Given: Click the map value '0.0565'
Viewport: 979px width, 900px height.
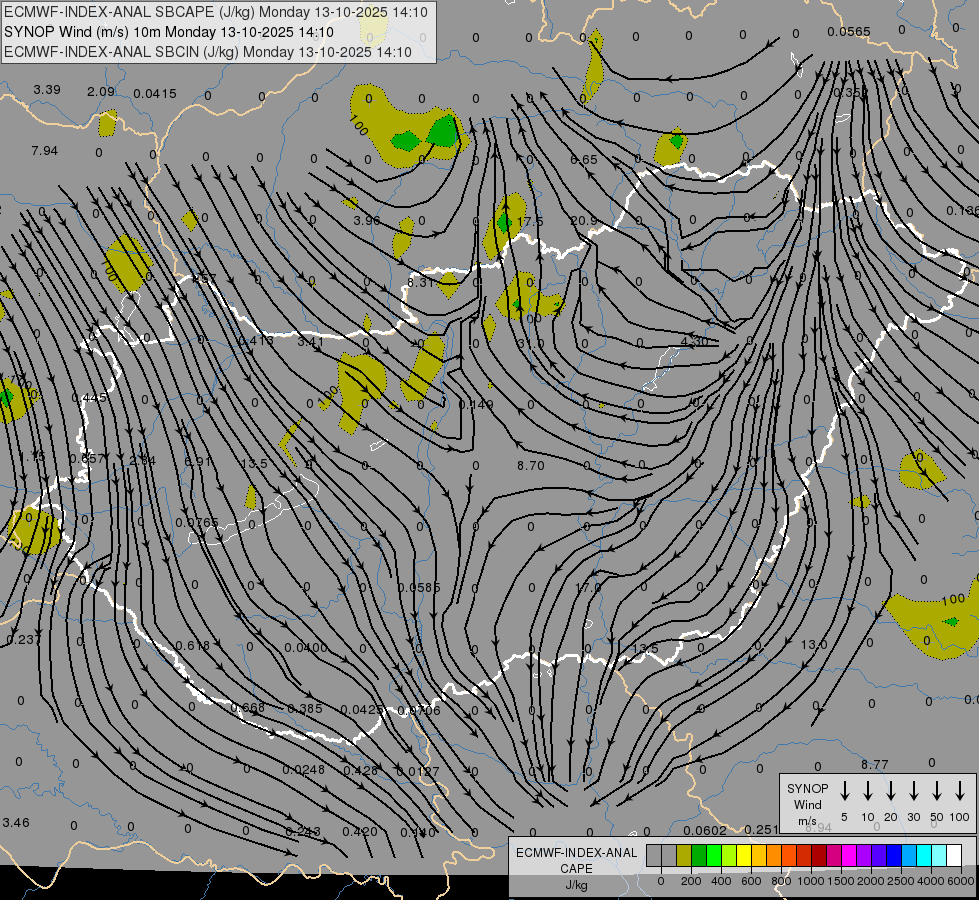Looking at the screenshot, I should click(849, 32).
